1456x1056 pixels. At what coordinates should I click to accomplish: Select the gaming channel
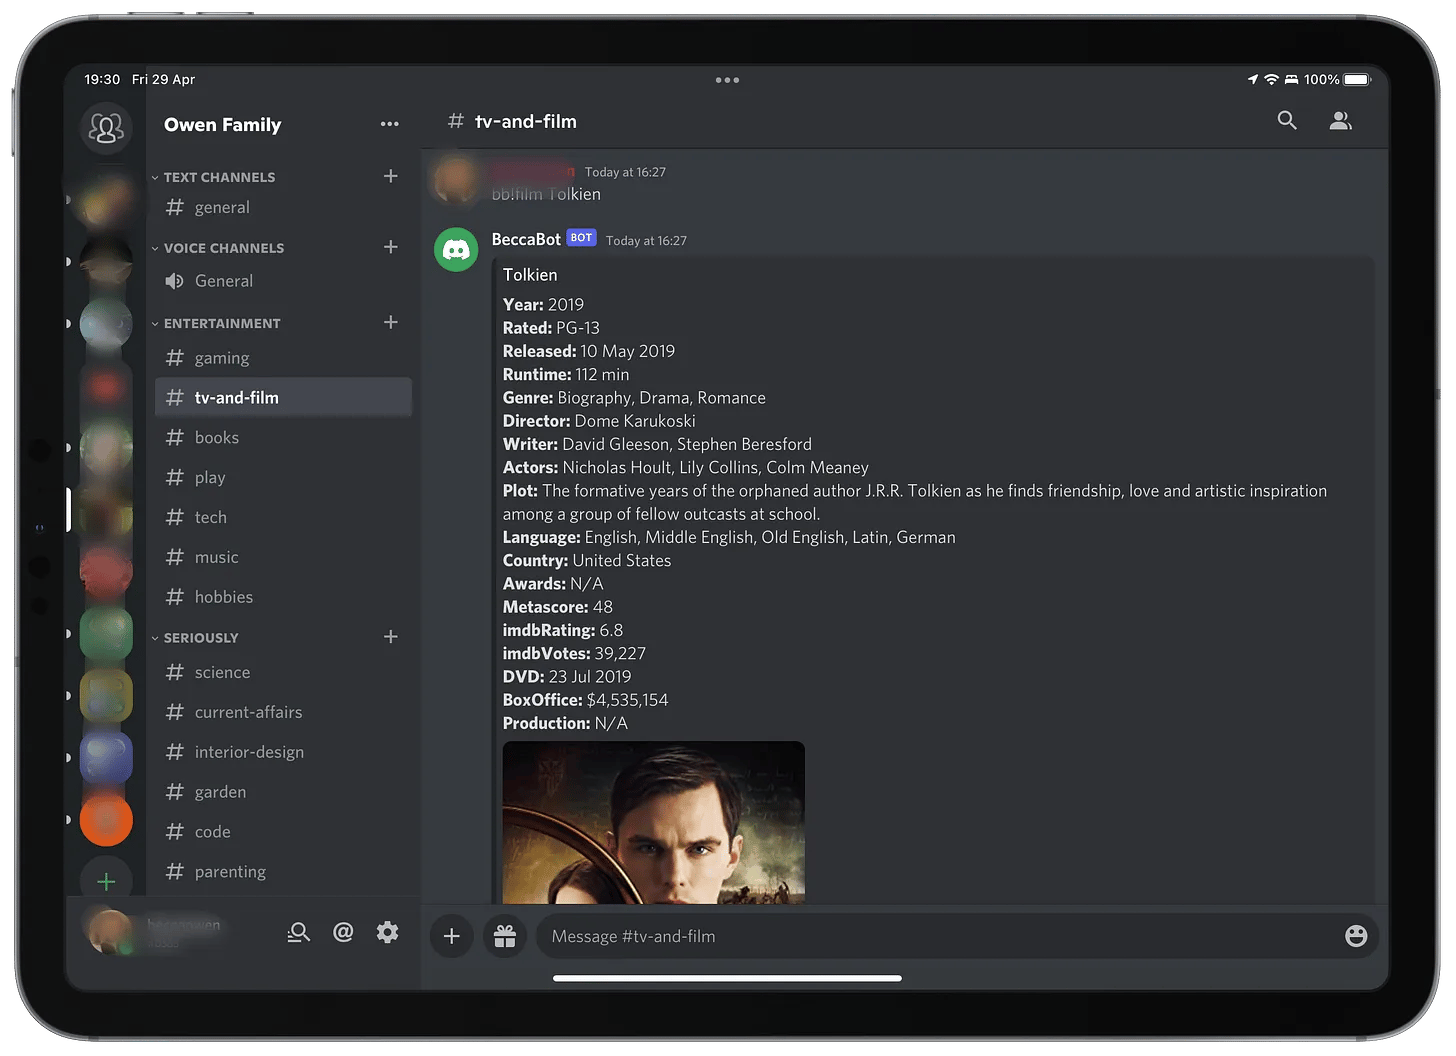pos(222,358)
